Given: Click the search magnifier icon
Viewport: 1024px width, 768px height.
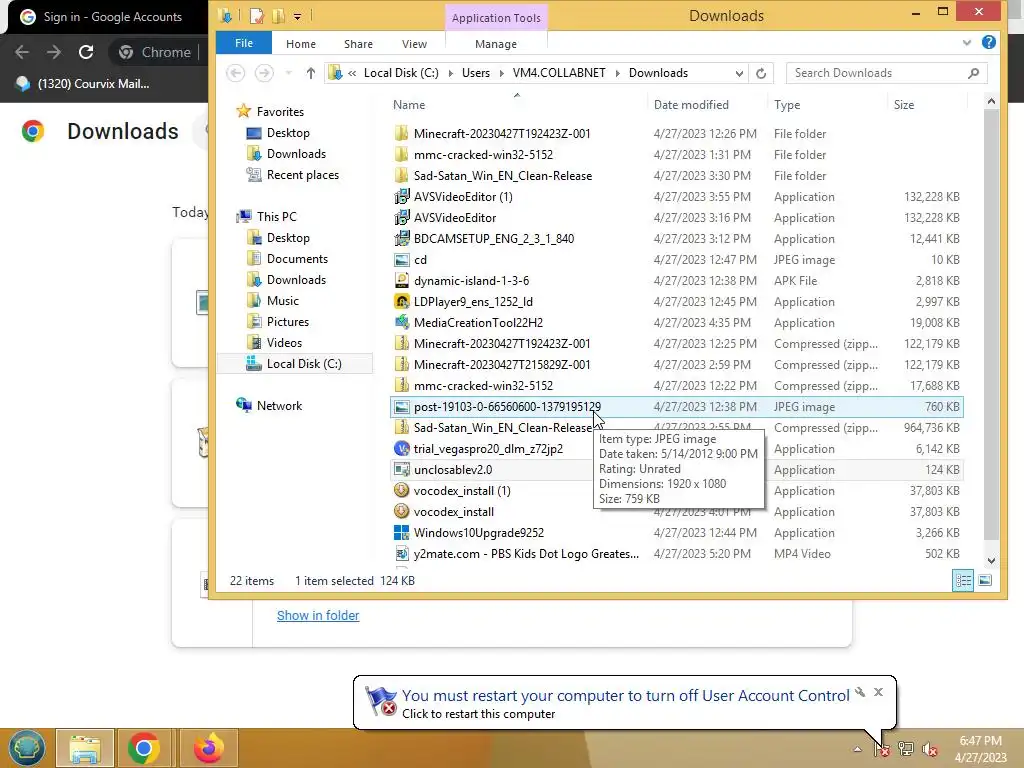Looking at the screenshot, I should 973,73.
